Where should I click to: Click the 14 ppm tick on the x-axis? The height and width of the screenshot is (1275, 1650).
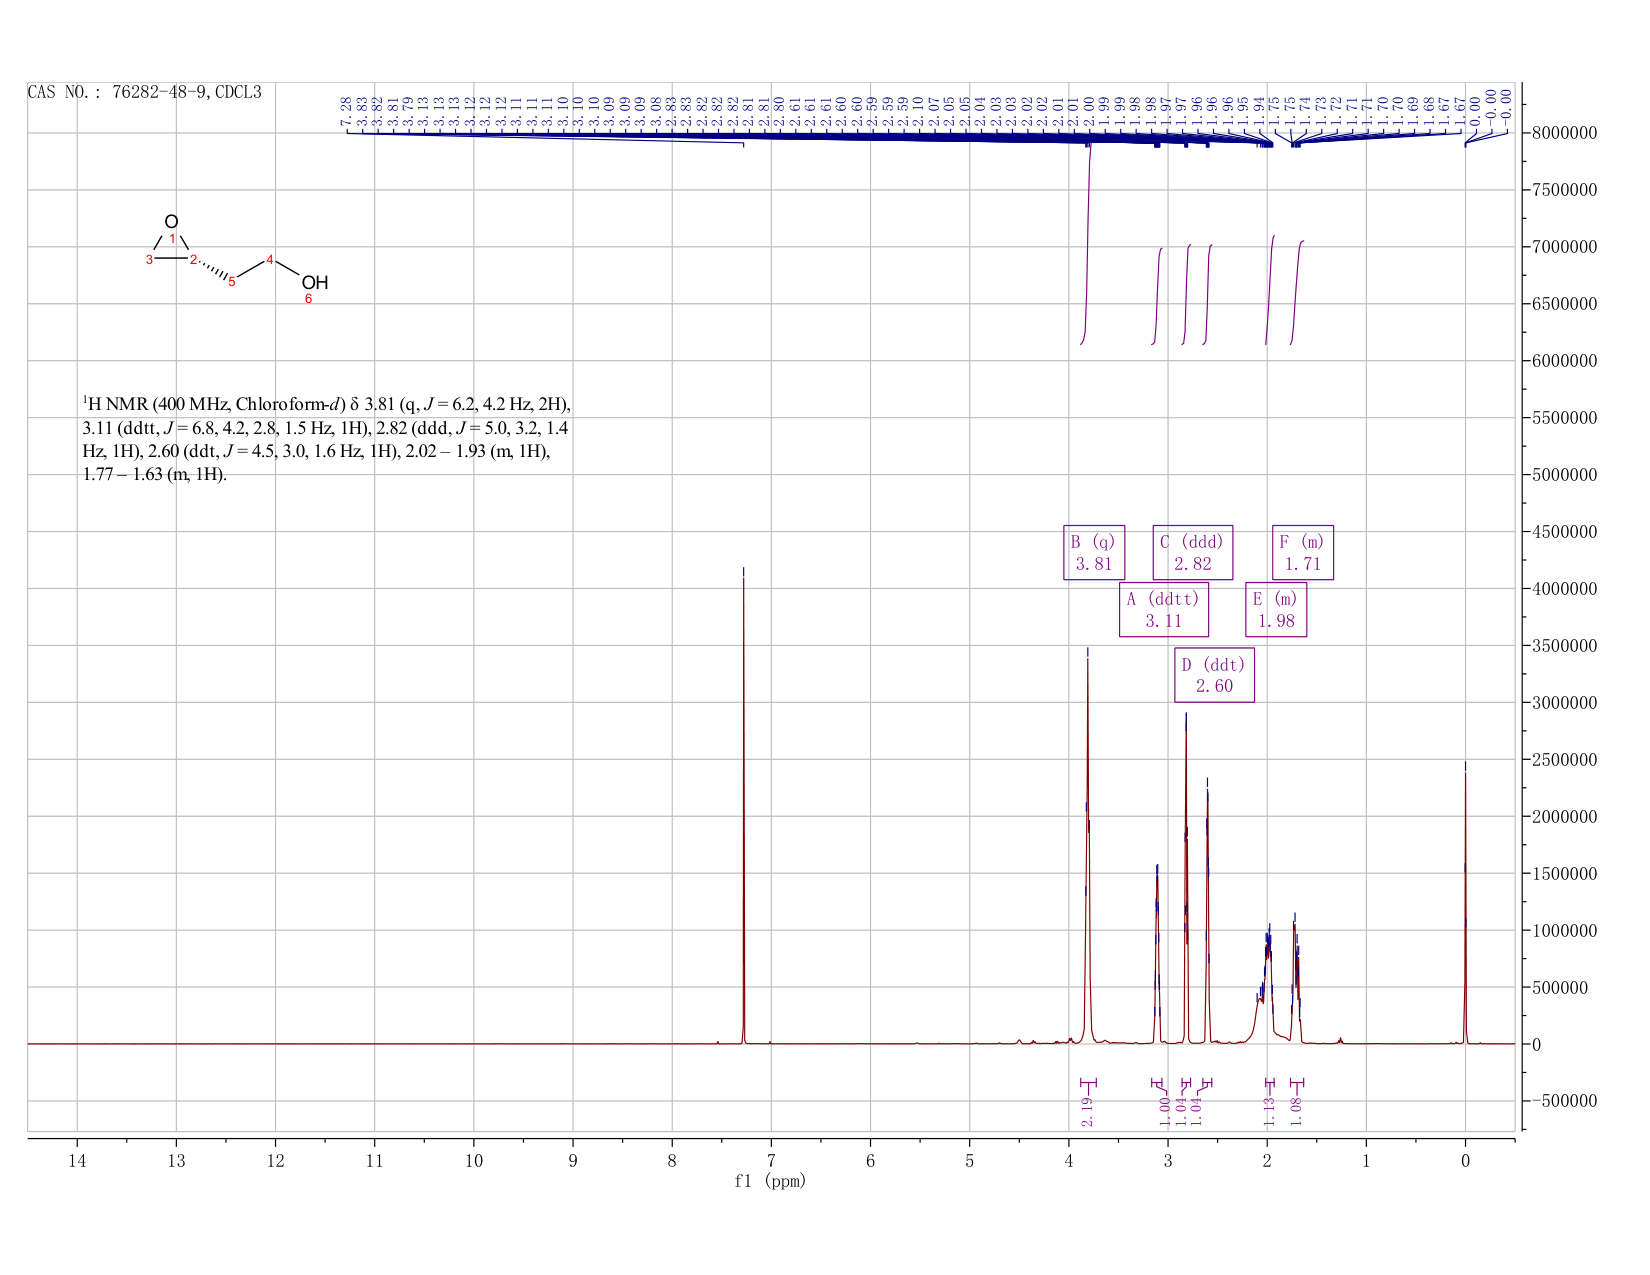point(77,1161)
